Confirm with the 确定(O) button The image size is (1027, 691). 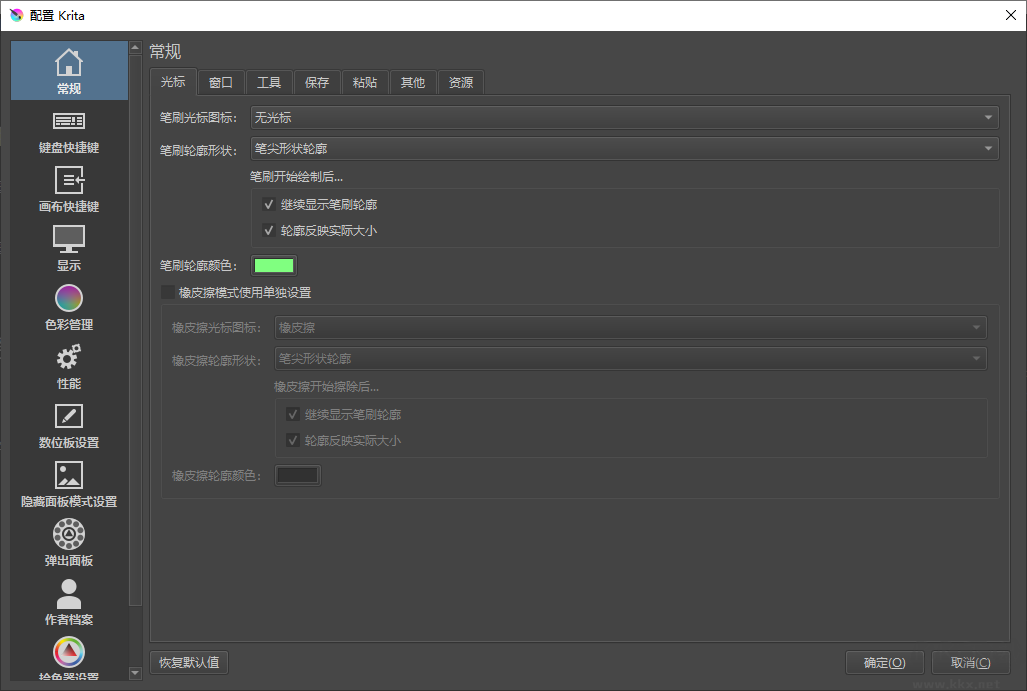pyautogui.click(x=885, y=663)
